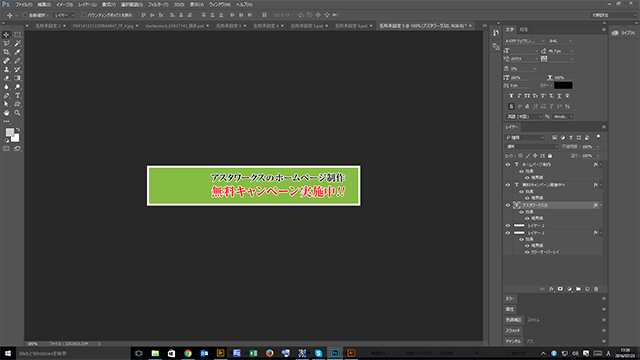
Task: Open the ヘルプ menu
Action: tap(244, 4)
